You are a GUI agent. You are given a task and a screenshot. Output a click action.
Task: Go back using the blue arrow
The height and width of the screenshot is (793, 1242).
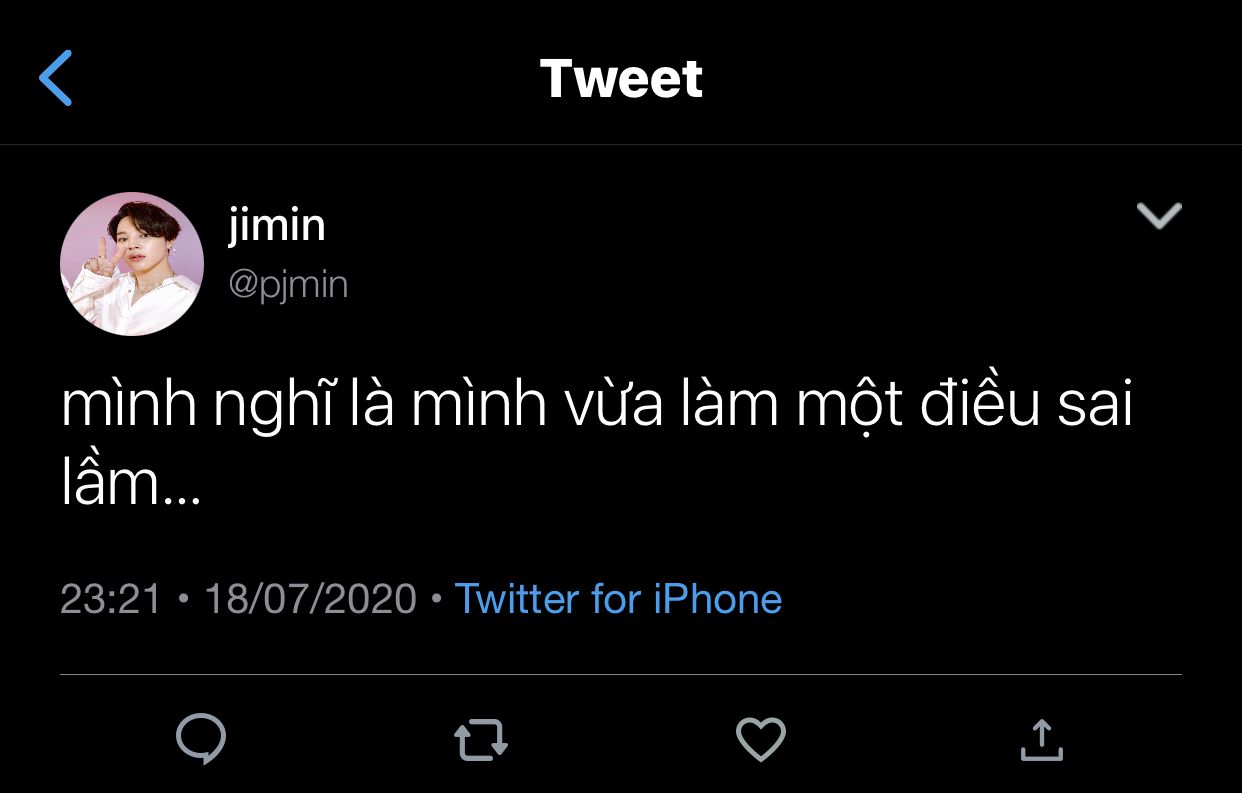(56, 79)
